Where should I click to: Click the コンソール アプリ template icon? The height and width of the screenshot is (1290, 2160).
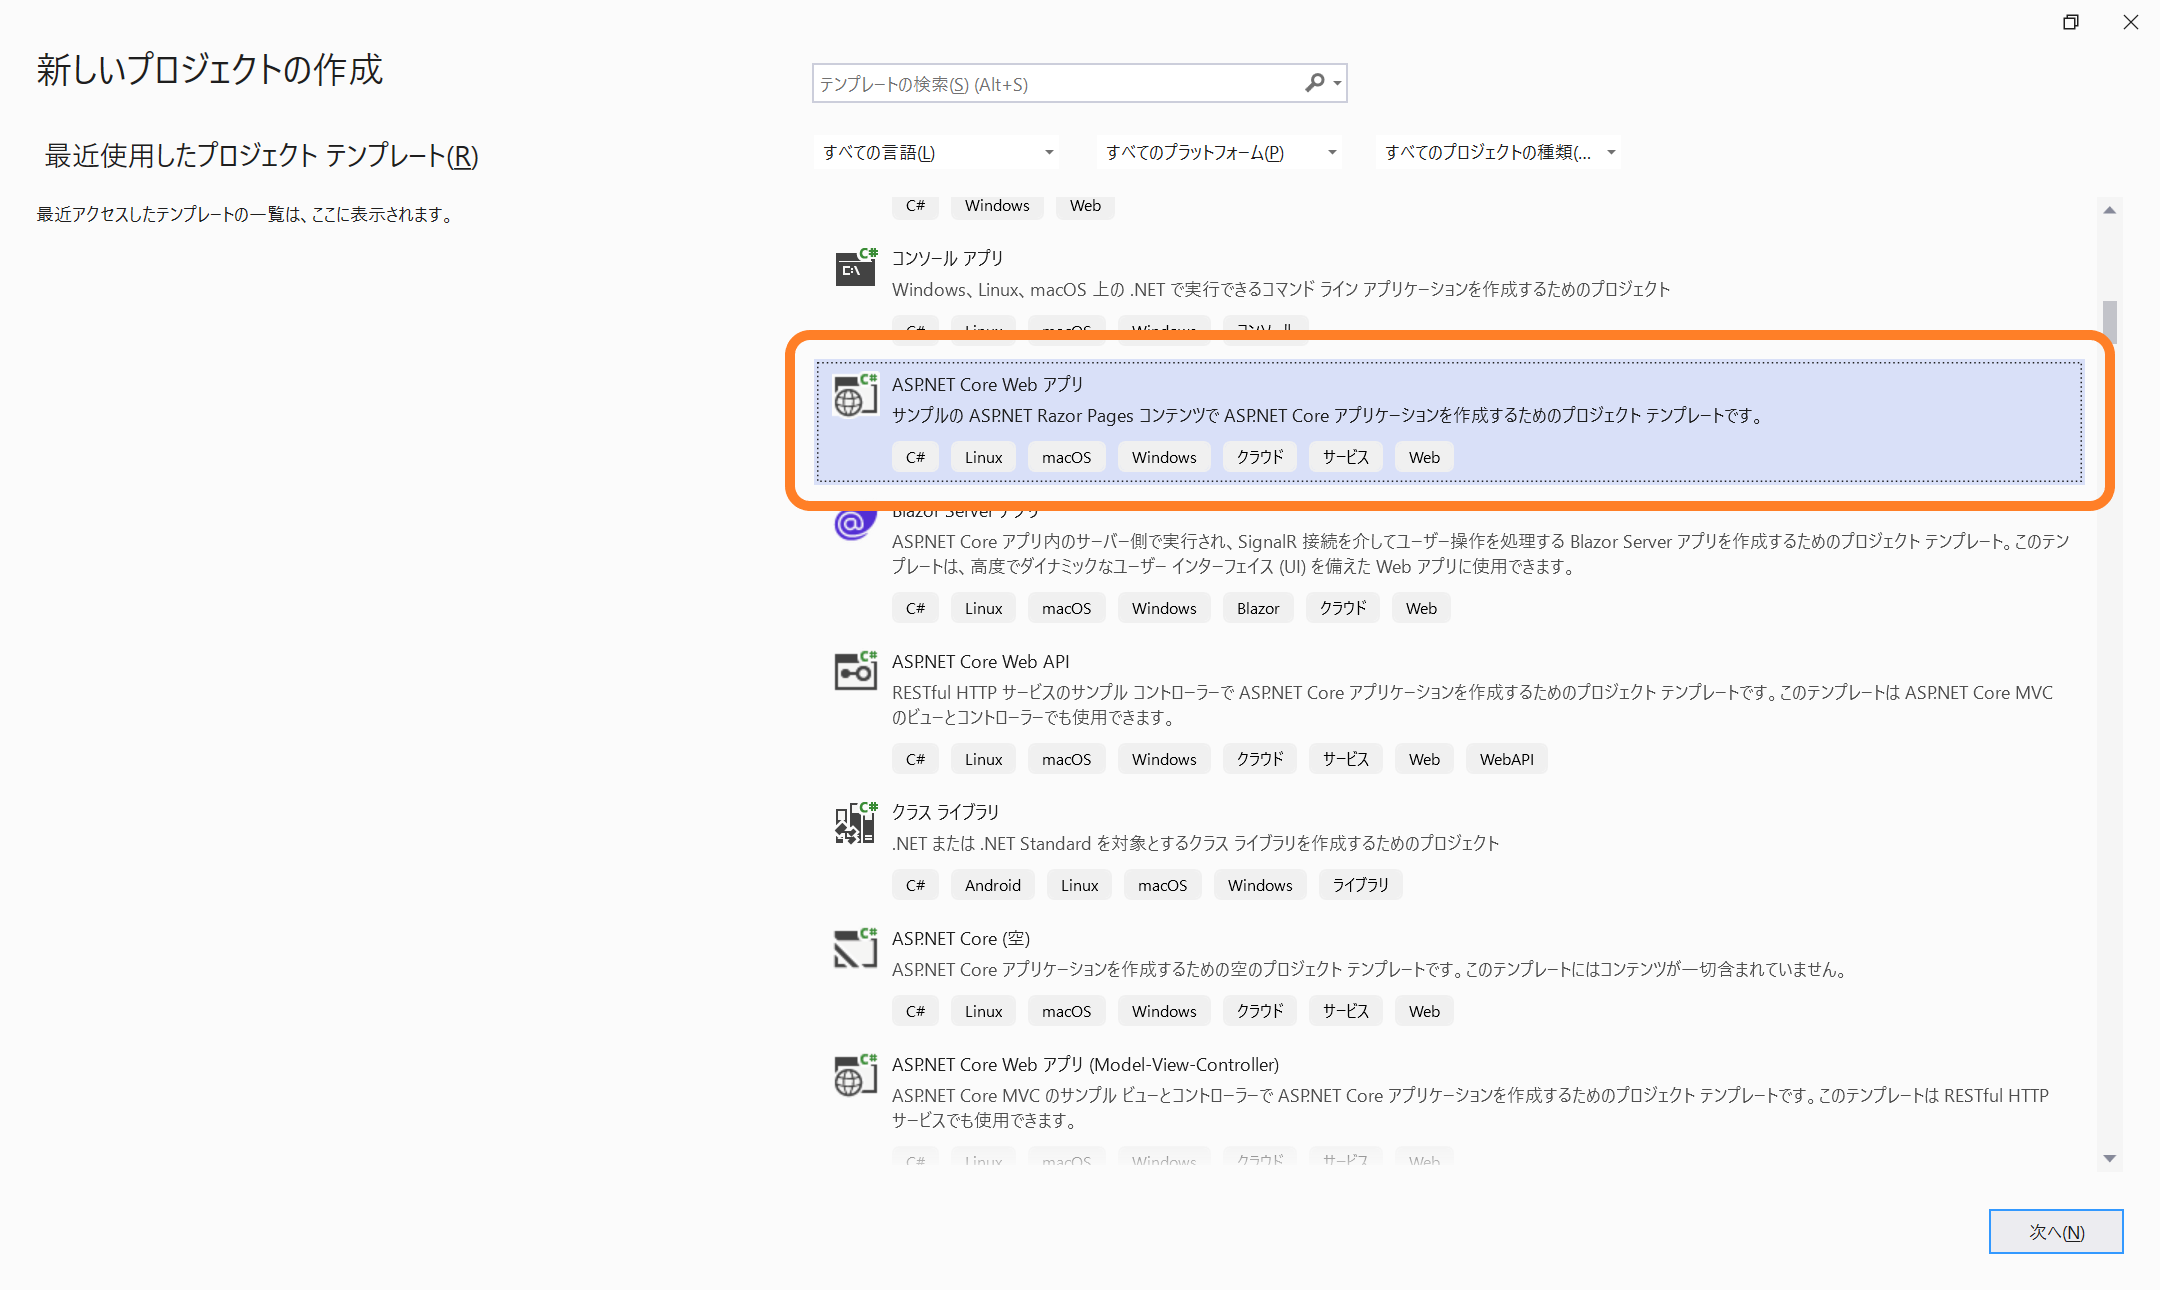(856, 267)
